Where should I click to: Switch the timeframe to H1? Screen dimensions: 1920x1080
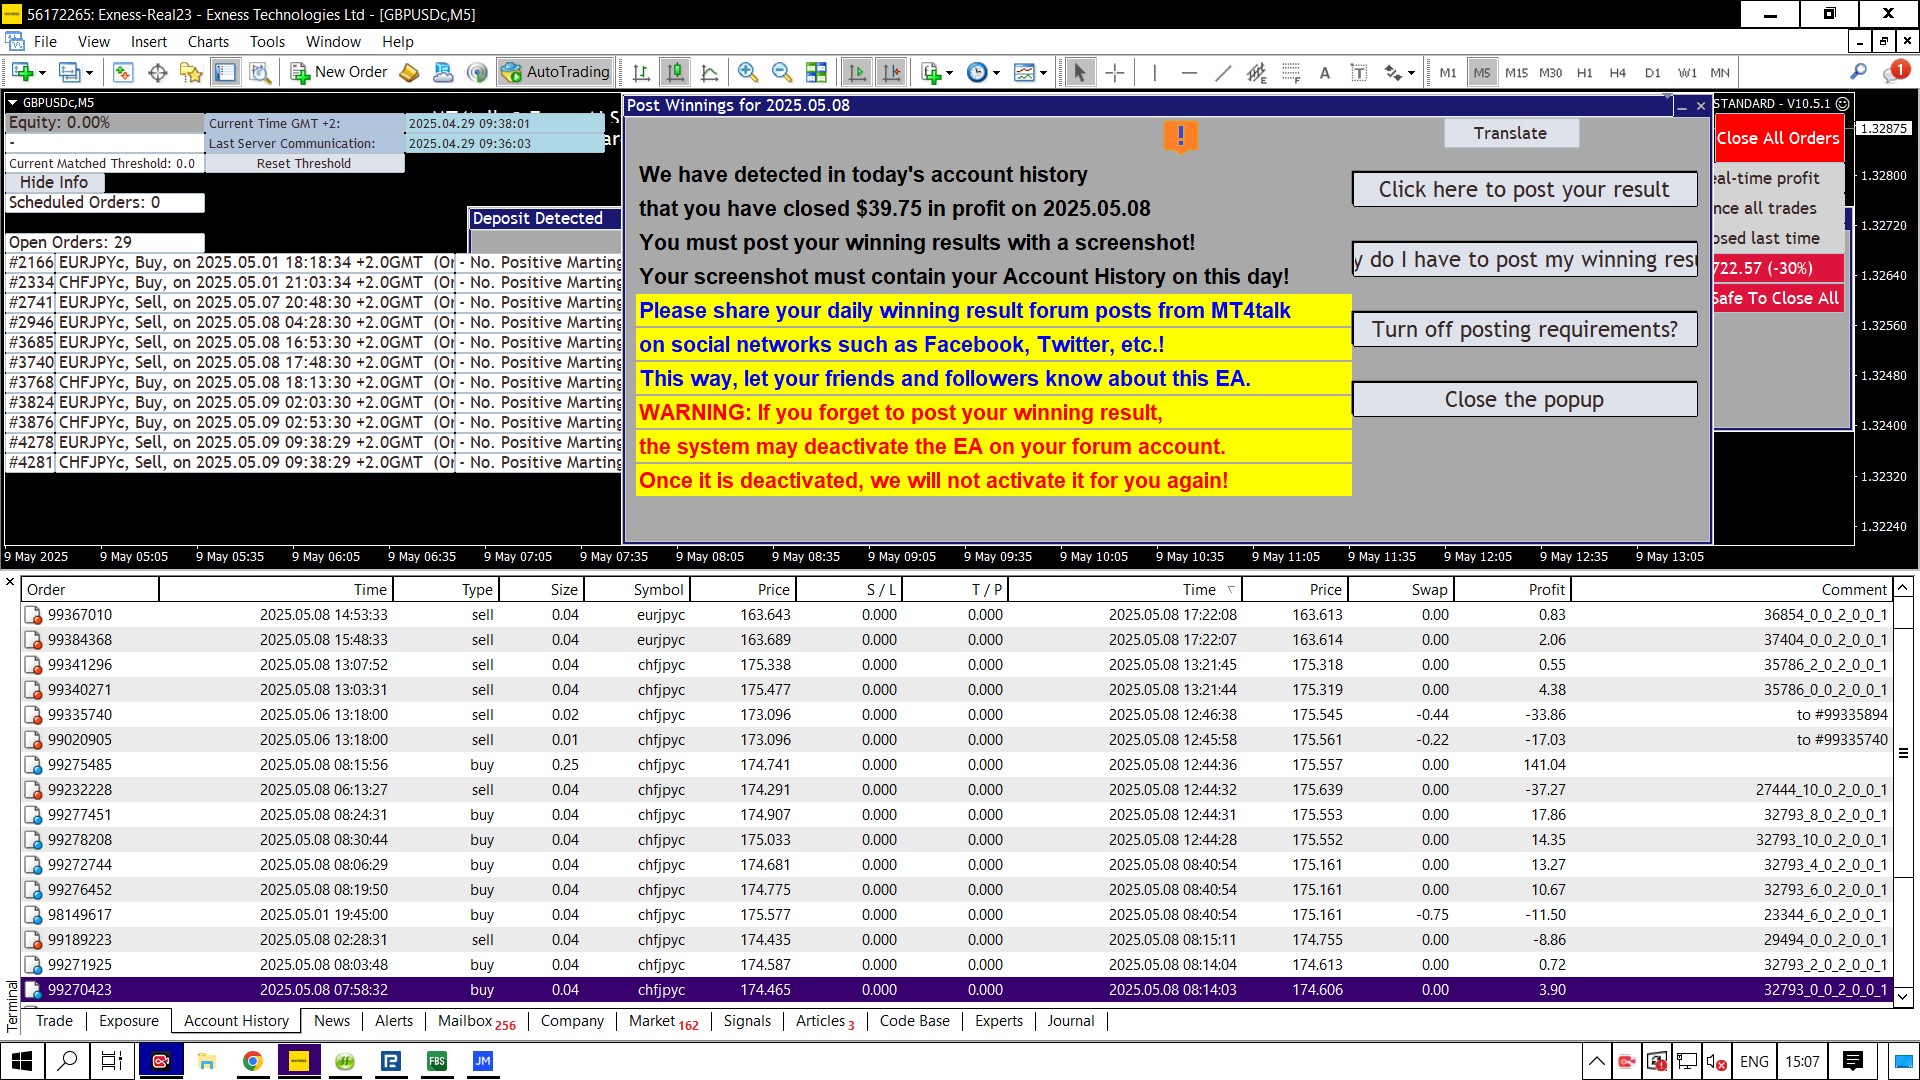coord(1584,72)
